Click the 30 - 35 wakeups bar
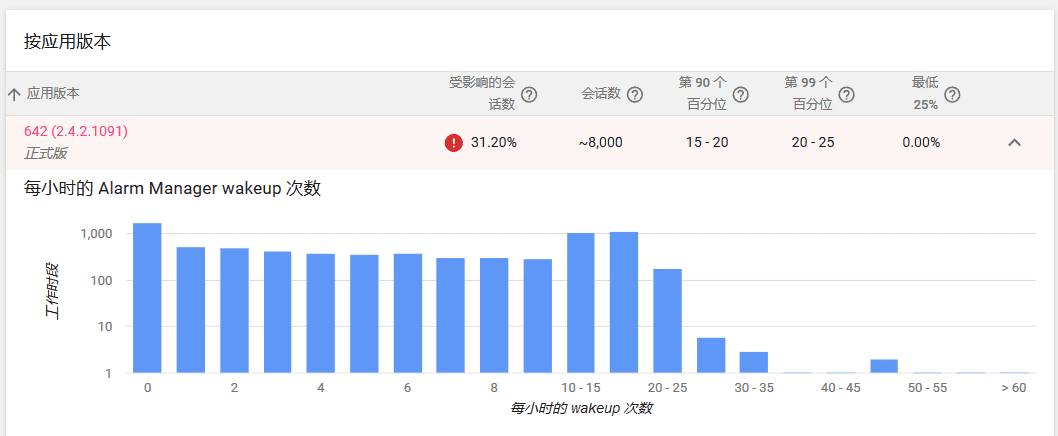 click(754, 362)
